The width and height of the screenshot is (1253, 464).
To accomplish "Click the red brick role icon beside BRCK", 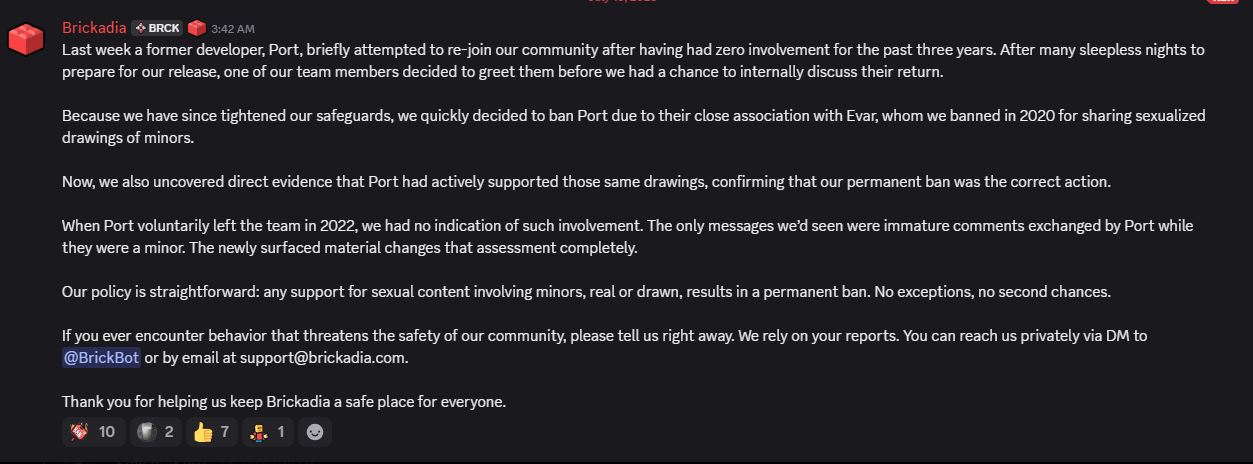I will pyautogui.click(x=197, y=28).
